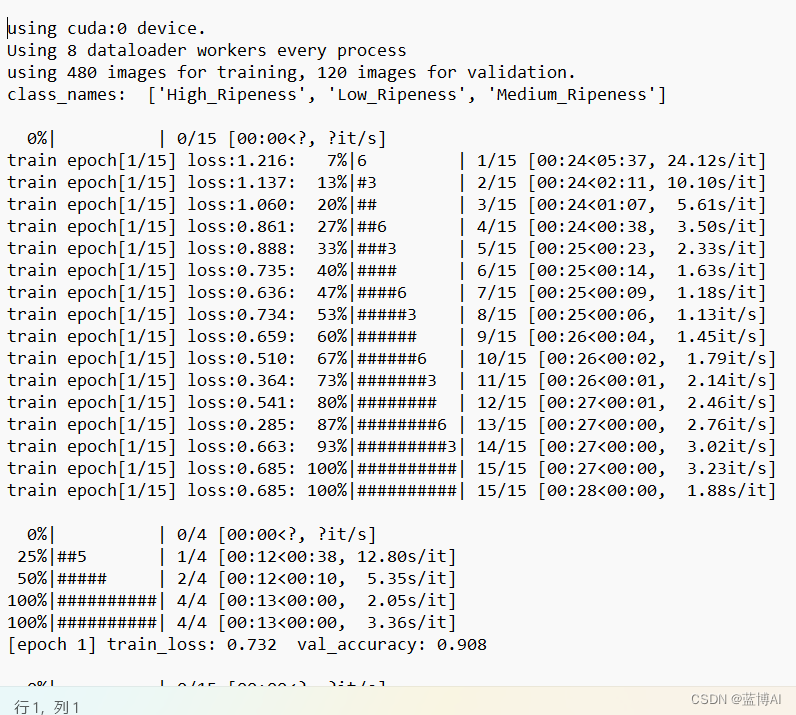The height and width of the screenshot is (715, 796).
Task: Click the 1.88s/it final training speed
Action: (726, 491)
